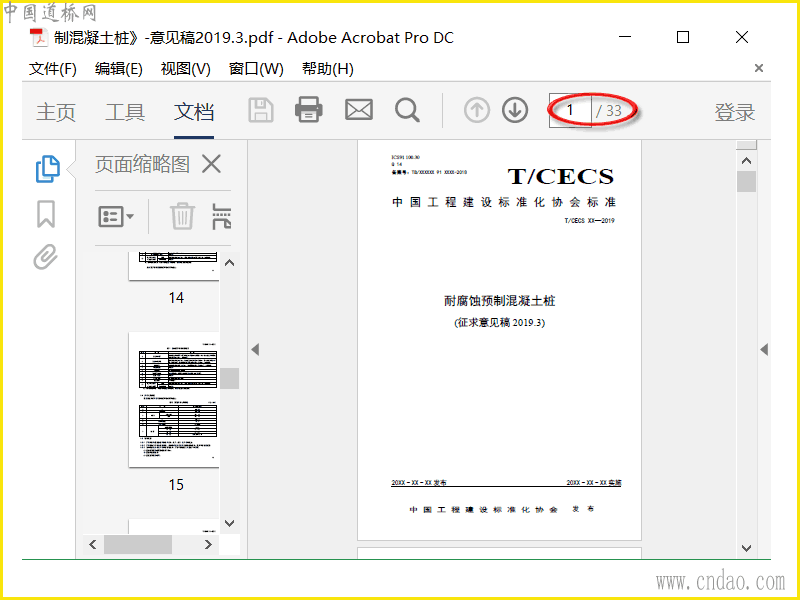The height and width of the screenshot is (600, 800).
Task: Print the document with printer icon
Action: tap(309, 110)
